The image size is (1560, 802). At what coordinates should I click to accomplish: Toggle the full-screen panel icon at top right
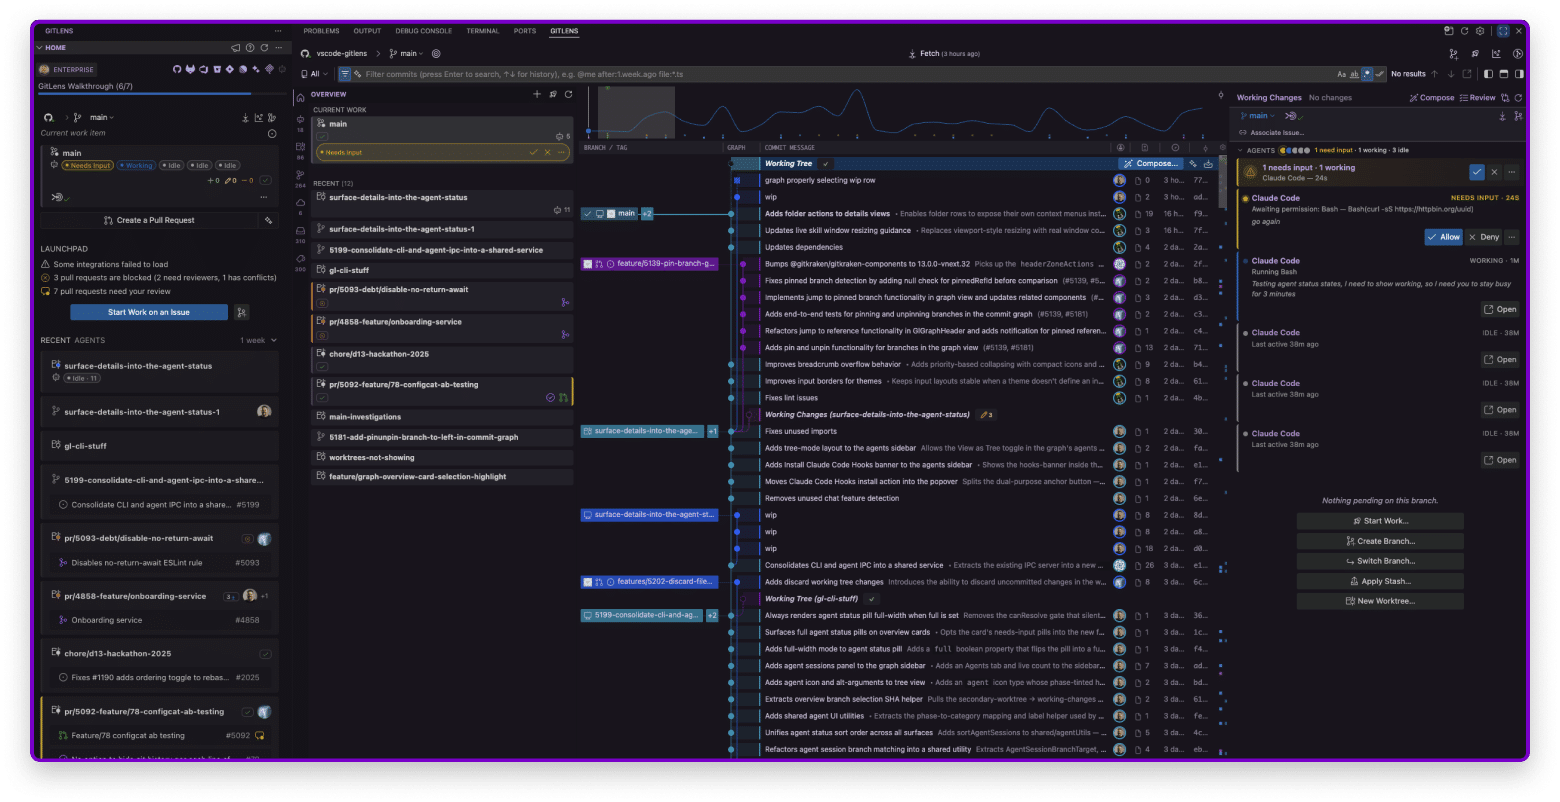click(x=1502, y=31)
